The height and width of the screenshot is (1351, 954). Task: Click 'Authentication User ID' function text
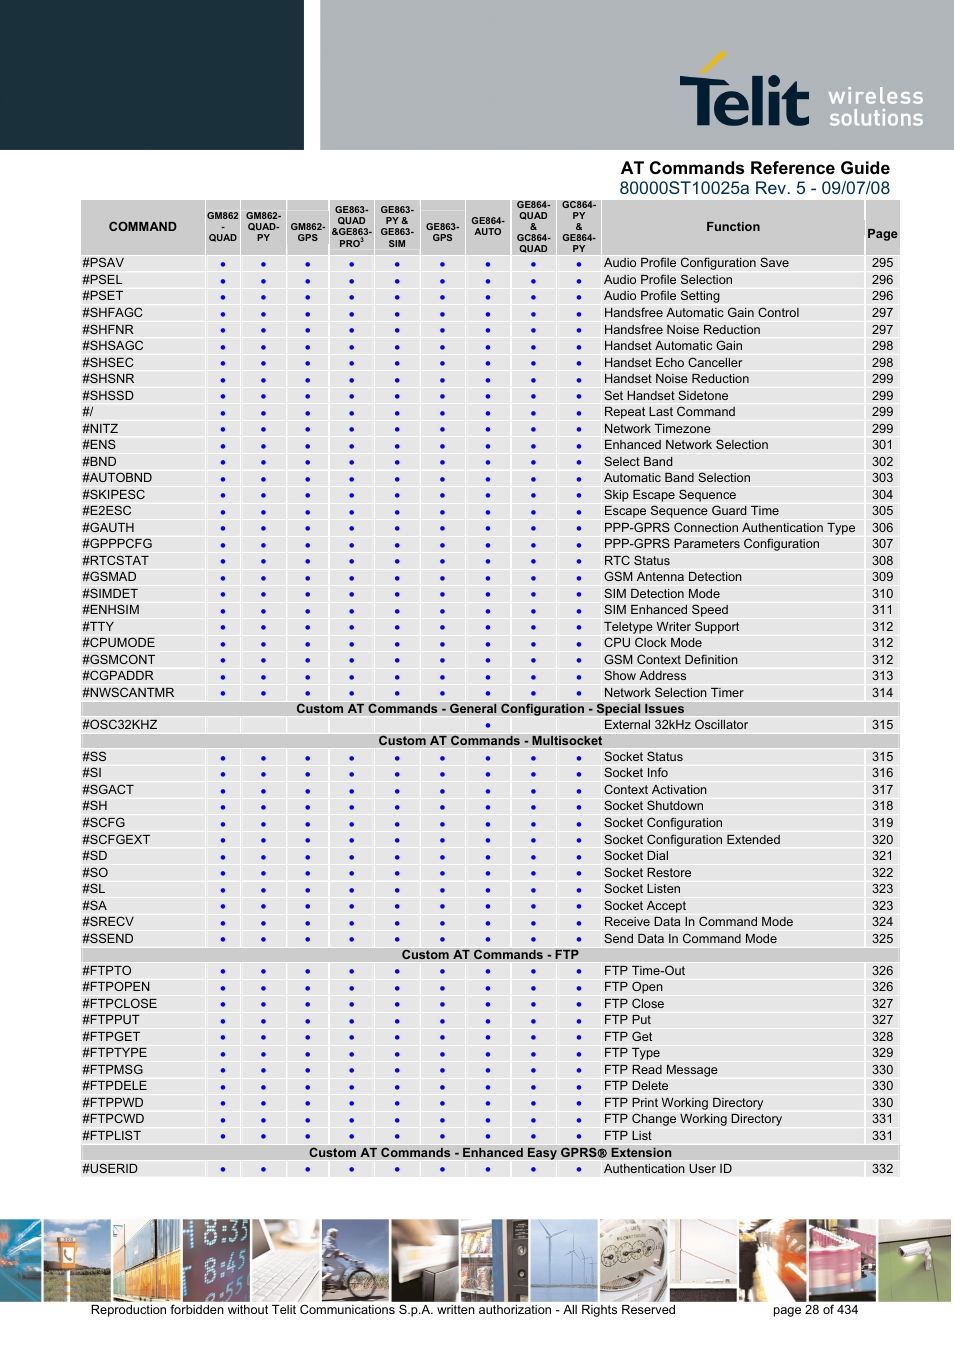[668, 1169]
